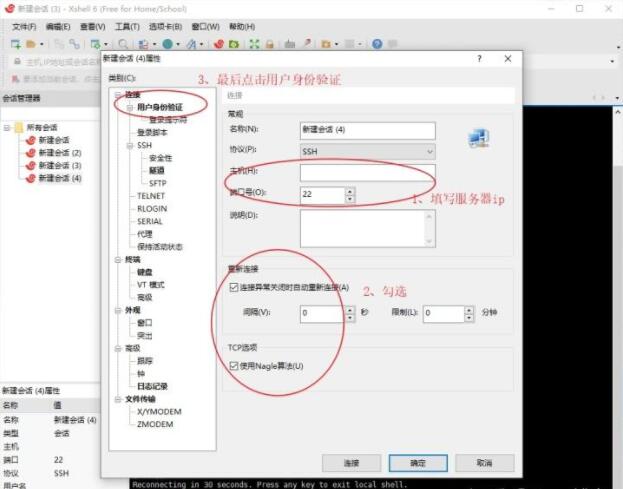623x489 pixels.
Task: Open dropdown arrow next to Properties icon
Action: coord(106,44)
